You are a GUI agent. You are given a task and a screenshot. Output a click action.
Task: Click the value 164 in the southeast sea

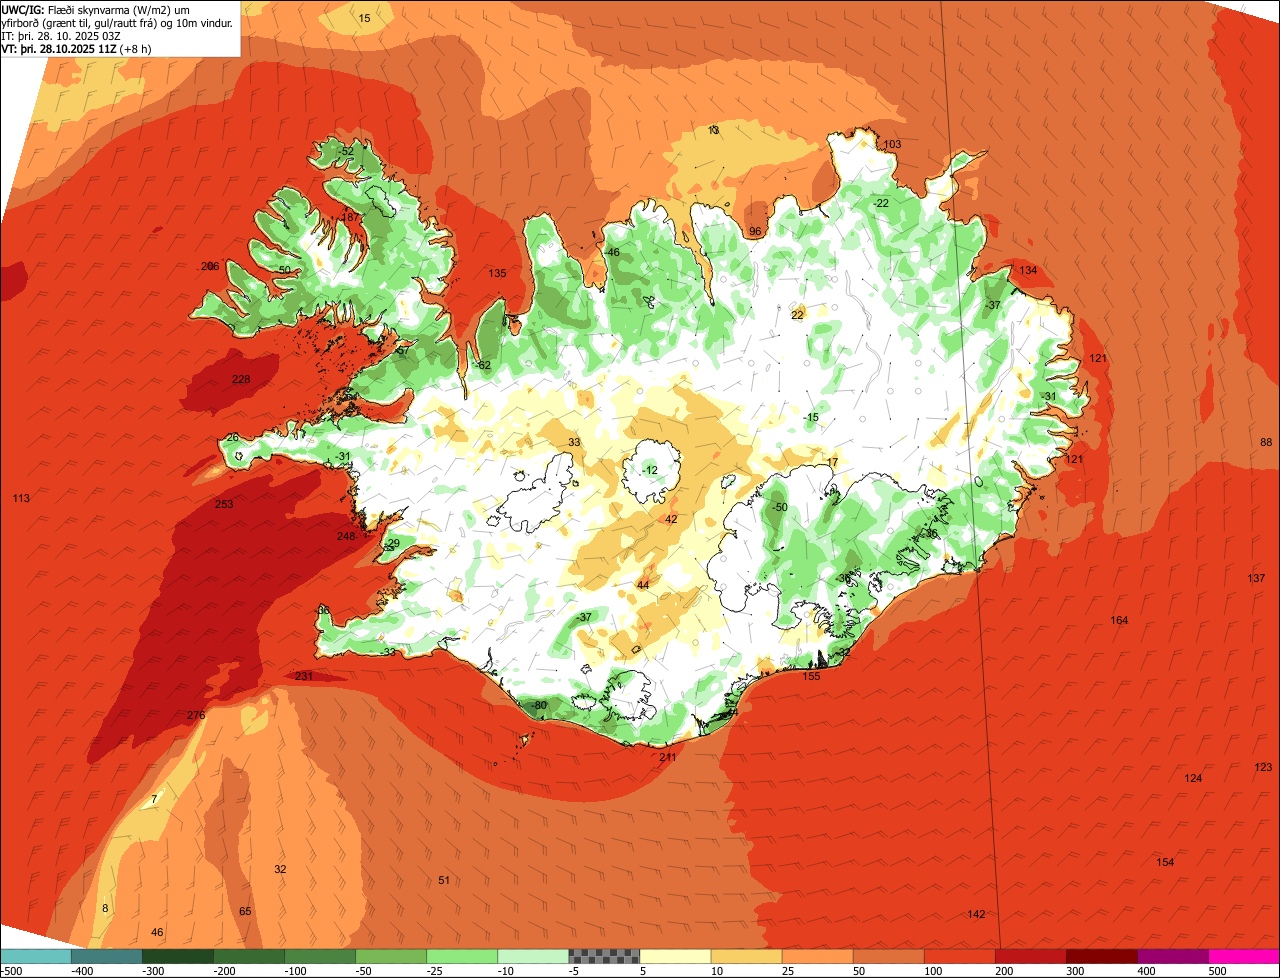point(1119,620)
